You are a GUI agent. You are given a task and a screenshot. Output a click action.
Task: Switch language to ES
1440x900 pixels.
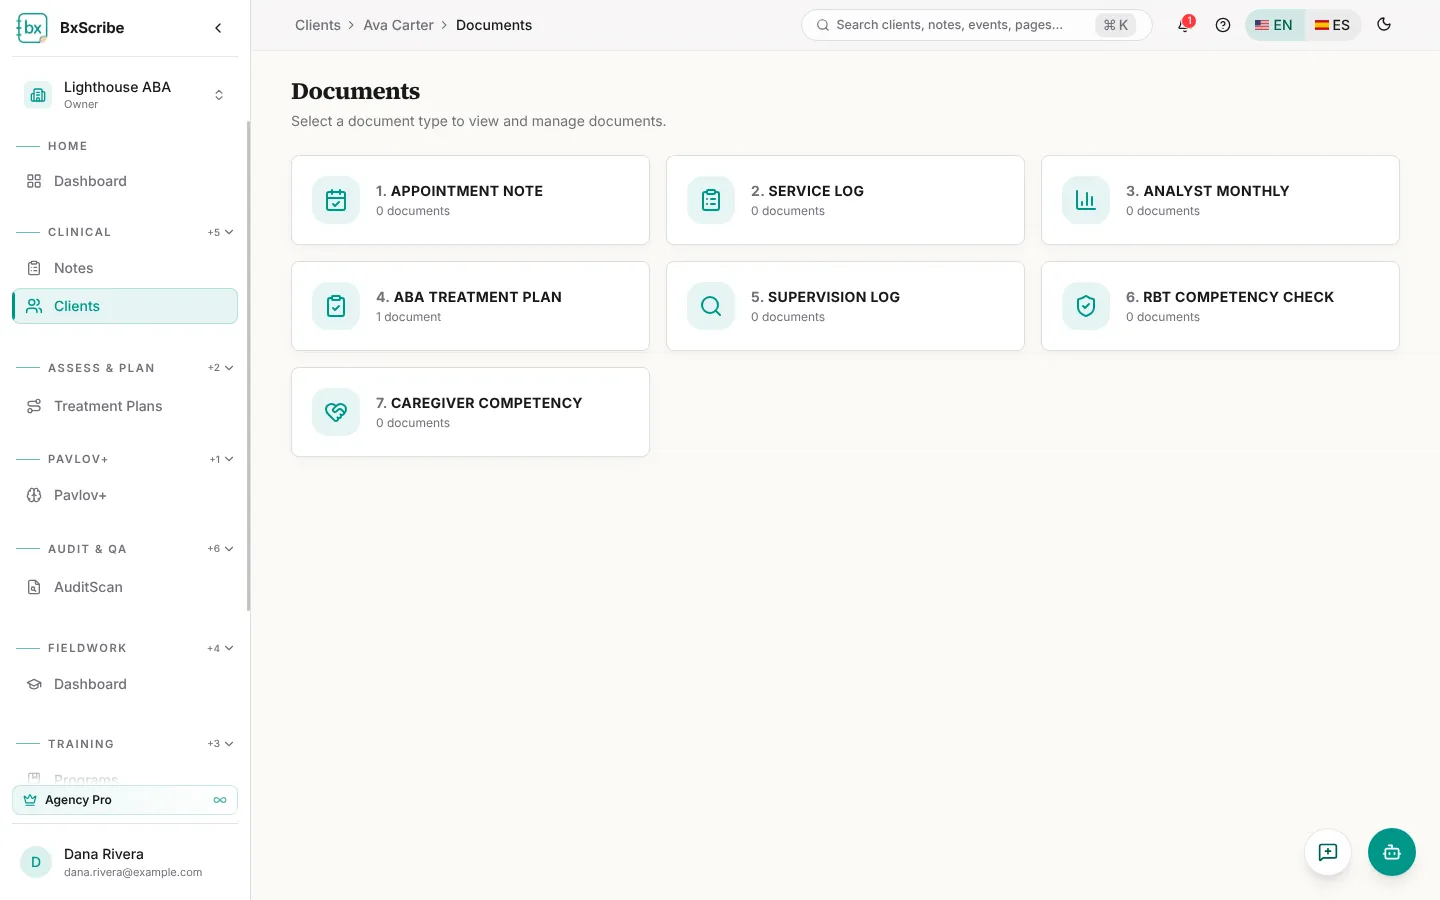[x=1332, y=25]
